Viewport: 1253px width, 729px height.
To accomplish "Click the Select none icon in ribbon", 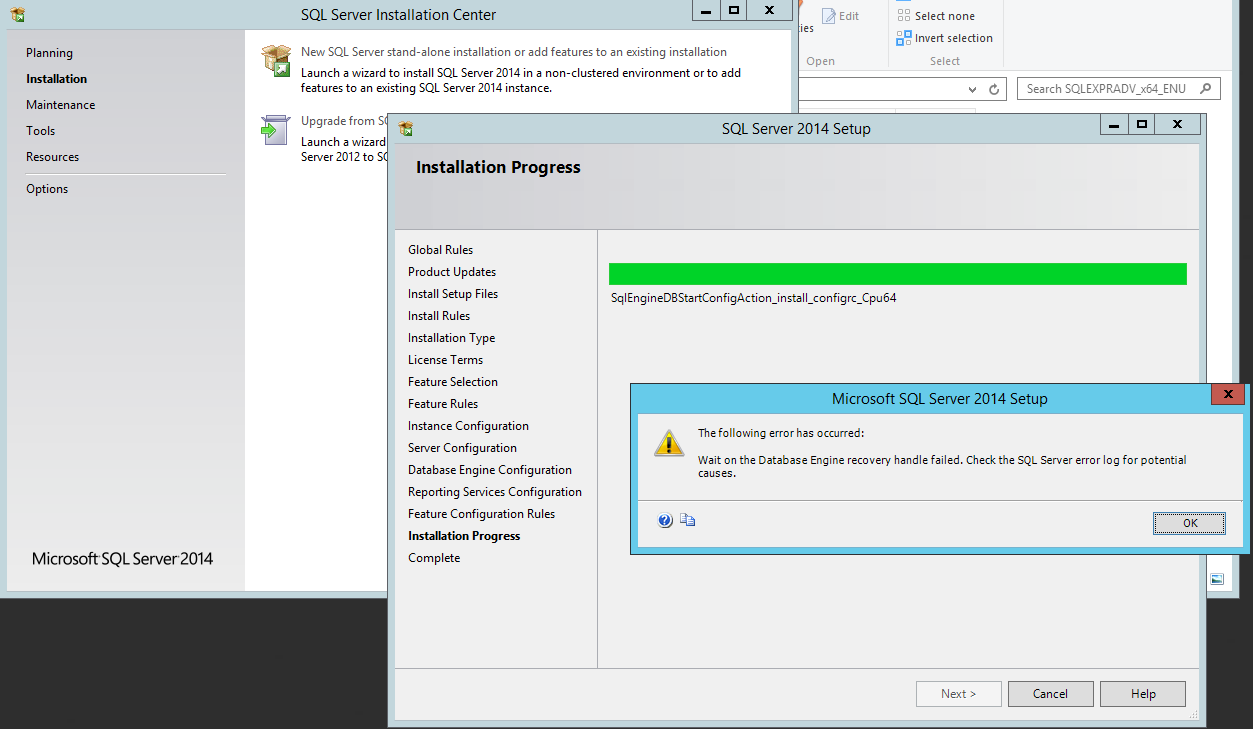I will tap(904, 16).
